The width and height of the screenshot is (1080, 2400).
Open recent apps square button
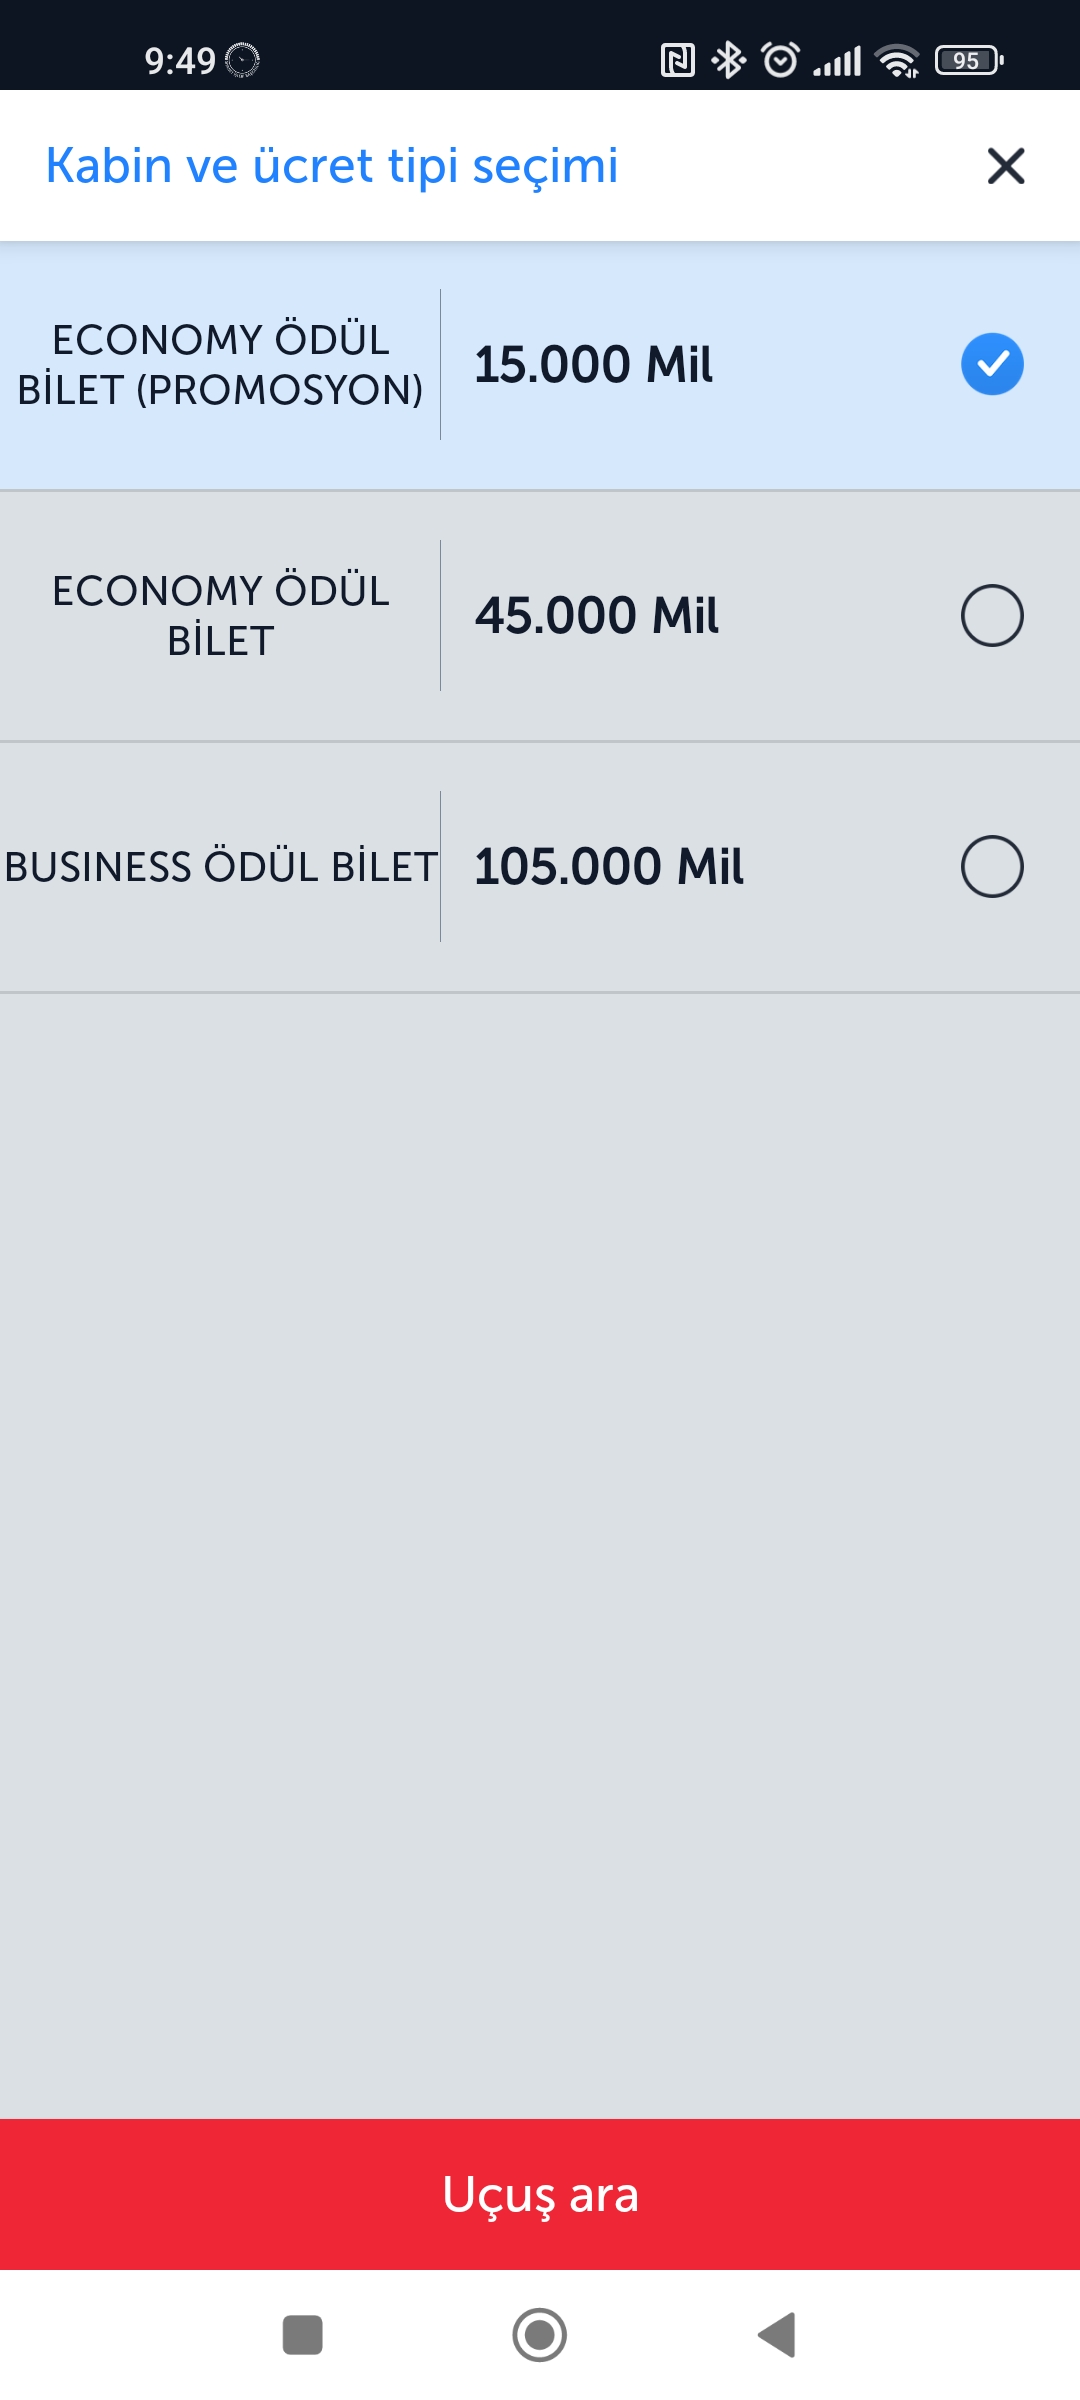point(303,2335)
